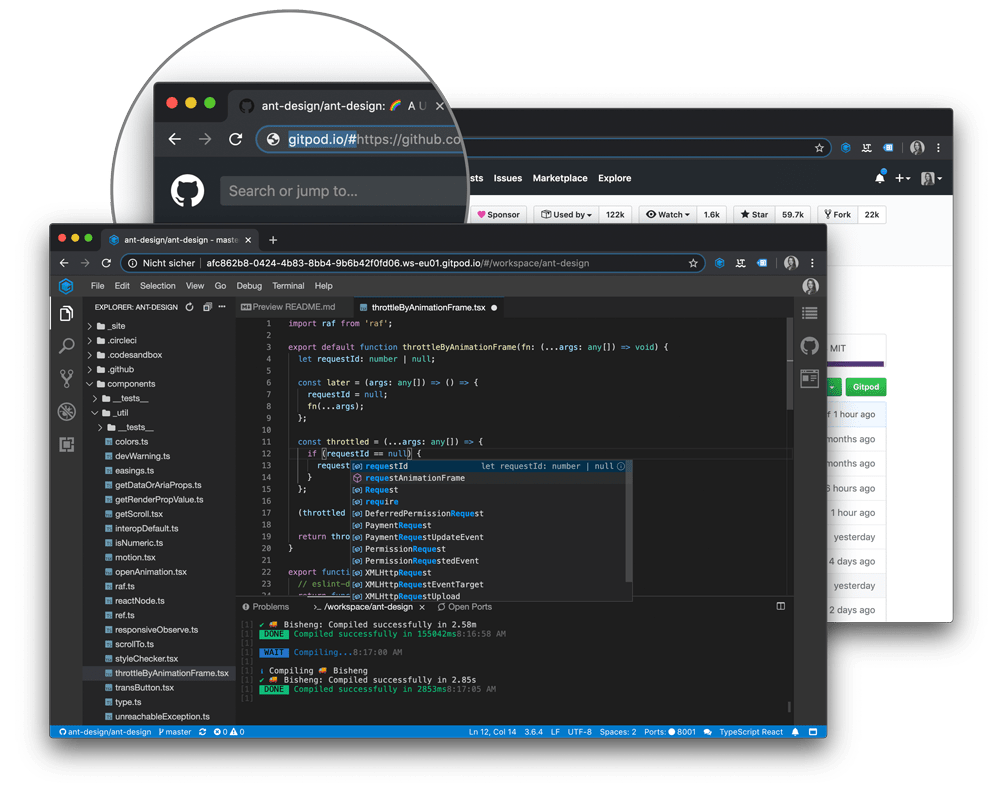Open new tab in front browser window
The width and height of the screenshot is (1000, 795).
(273, 240)
